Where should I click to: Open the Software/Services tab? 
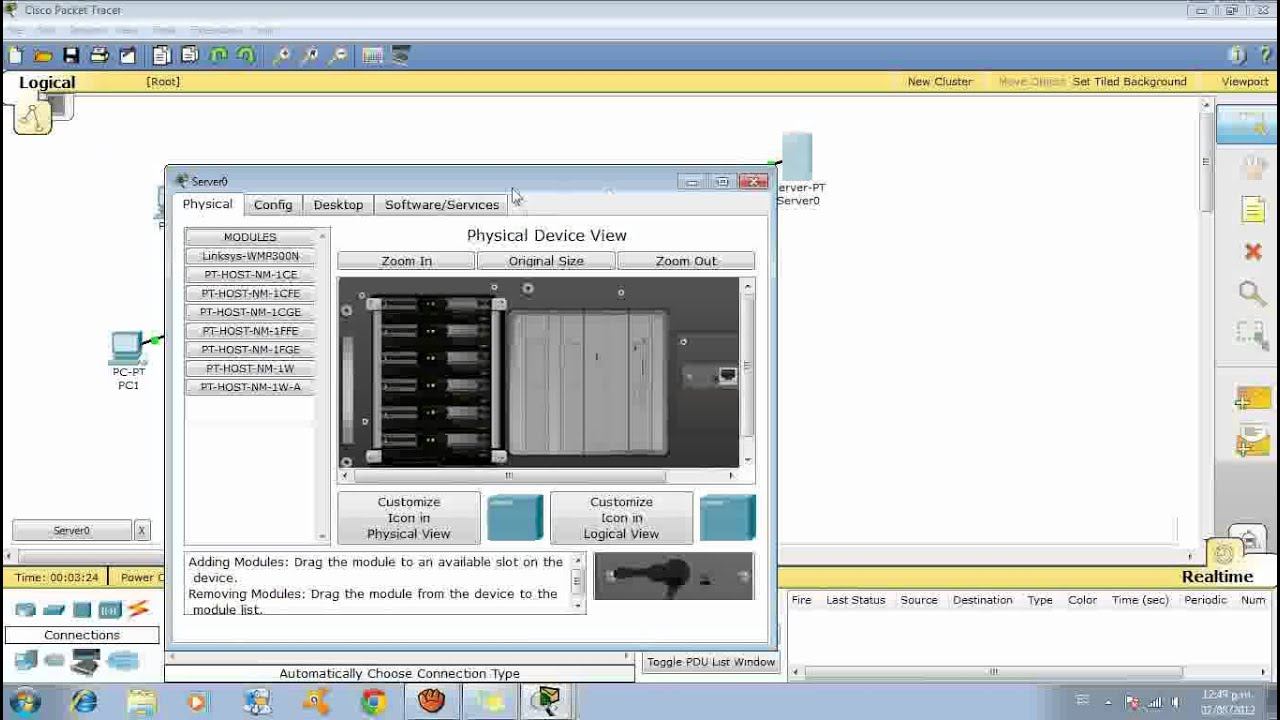click(x=442, y=205)
